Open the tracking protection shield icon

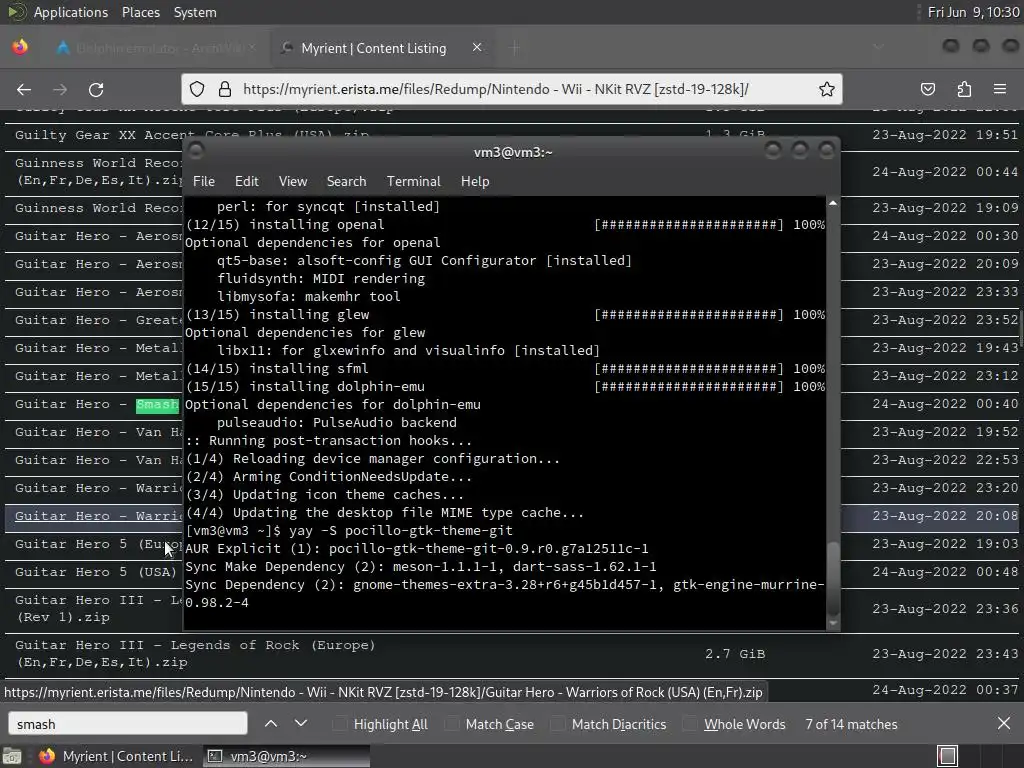pyautogui.click(x=197, y=89)
